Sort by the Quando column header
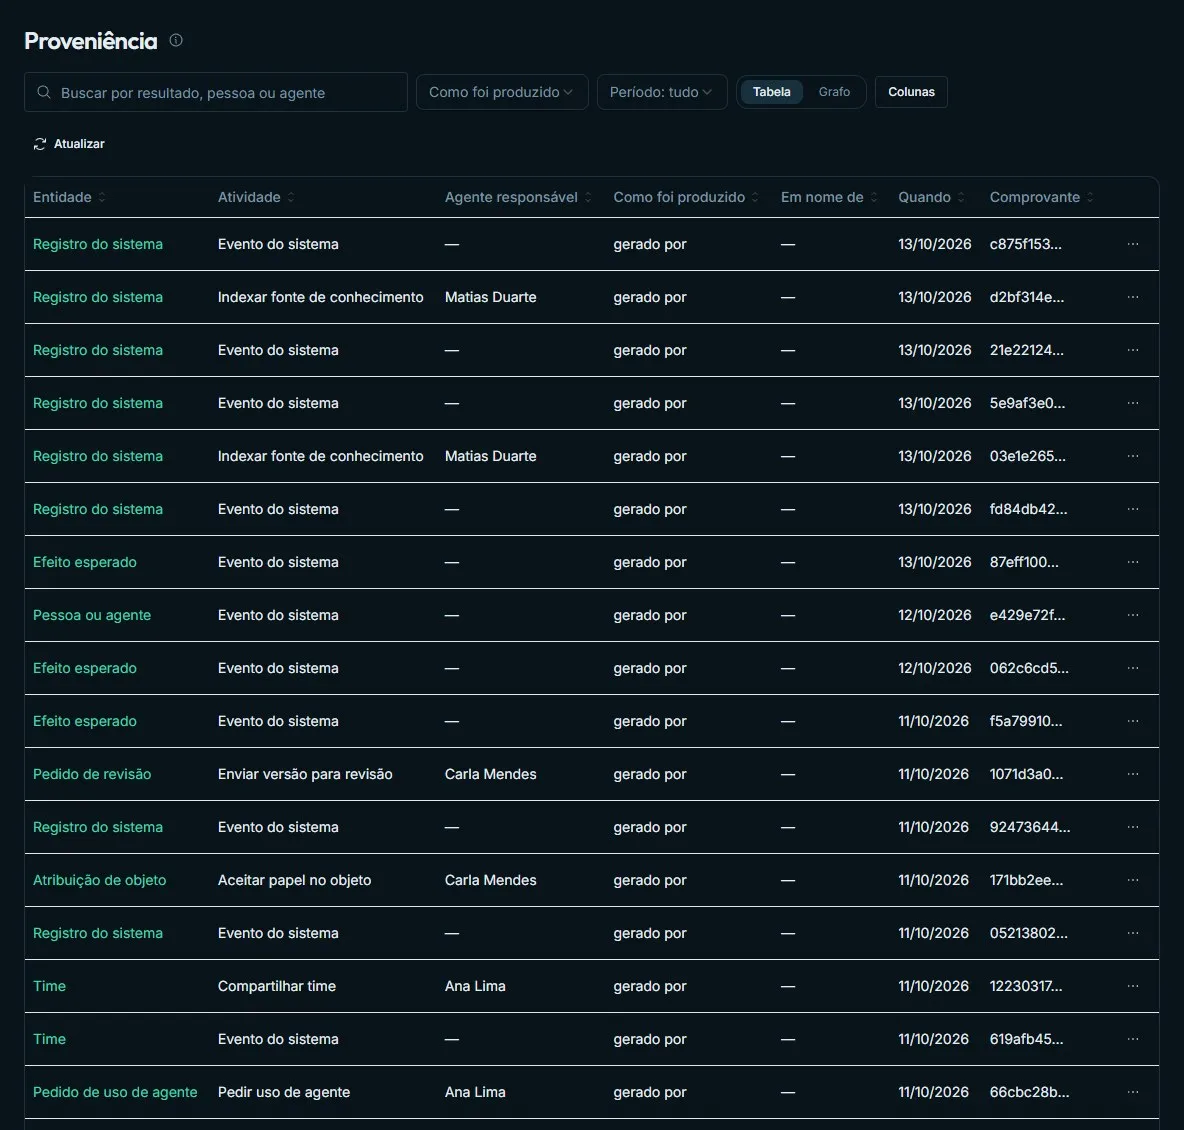 [931, 197]
